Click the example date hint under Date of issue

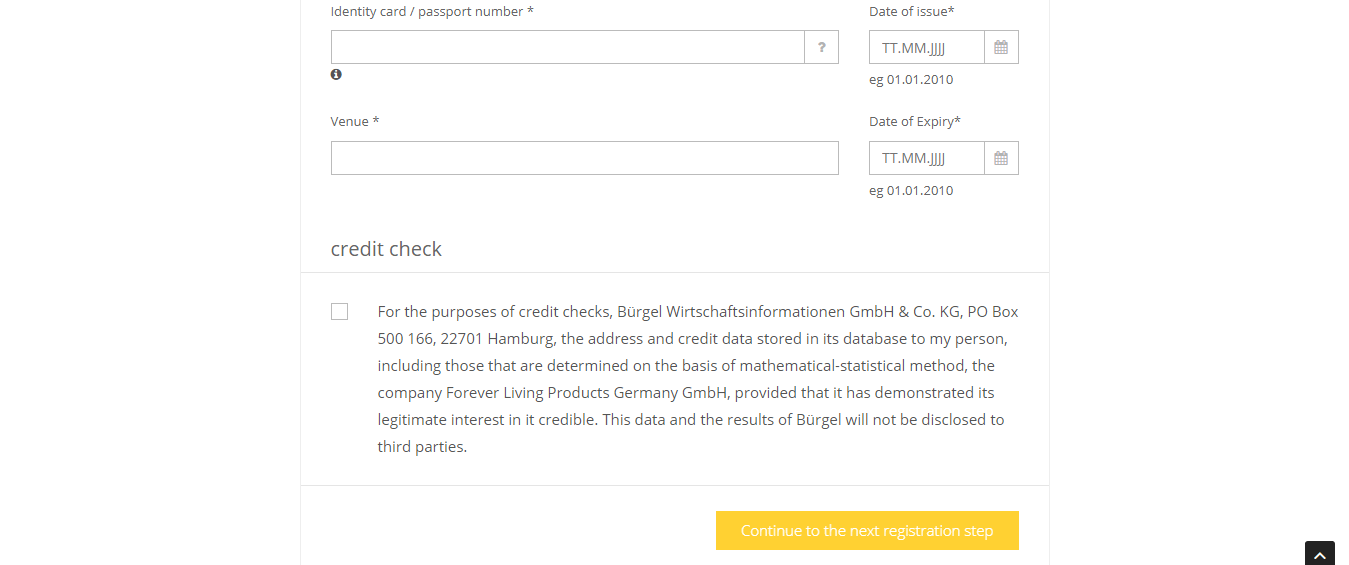911,79
